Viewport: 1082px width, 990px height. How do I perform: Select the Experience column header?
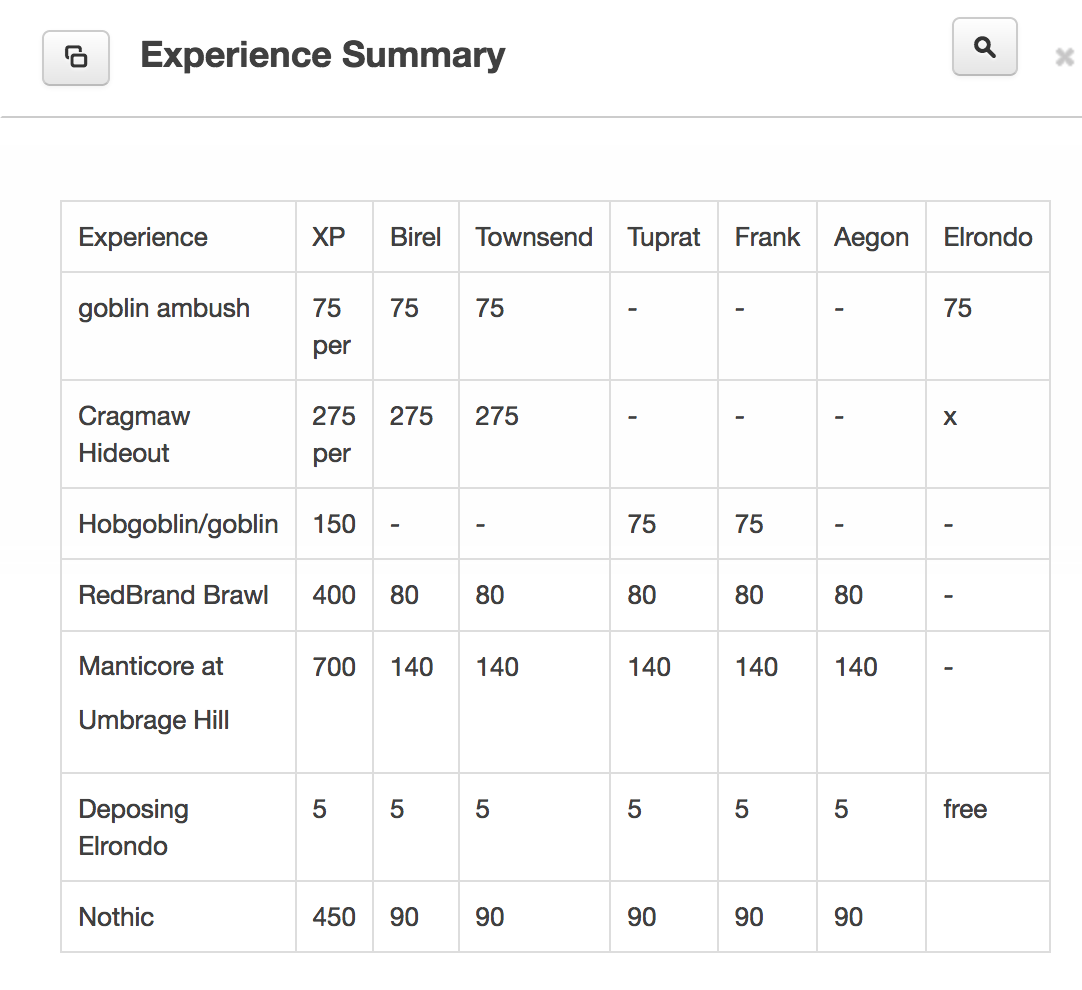coord(143,237)
